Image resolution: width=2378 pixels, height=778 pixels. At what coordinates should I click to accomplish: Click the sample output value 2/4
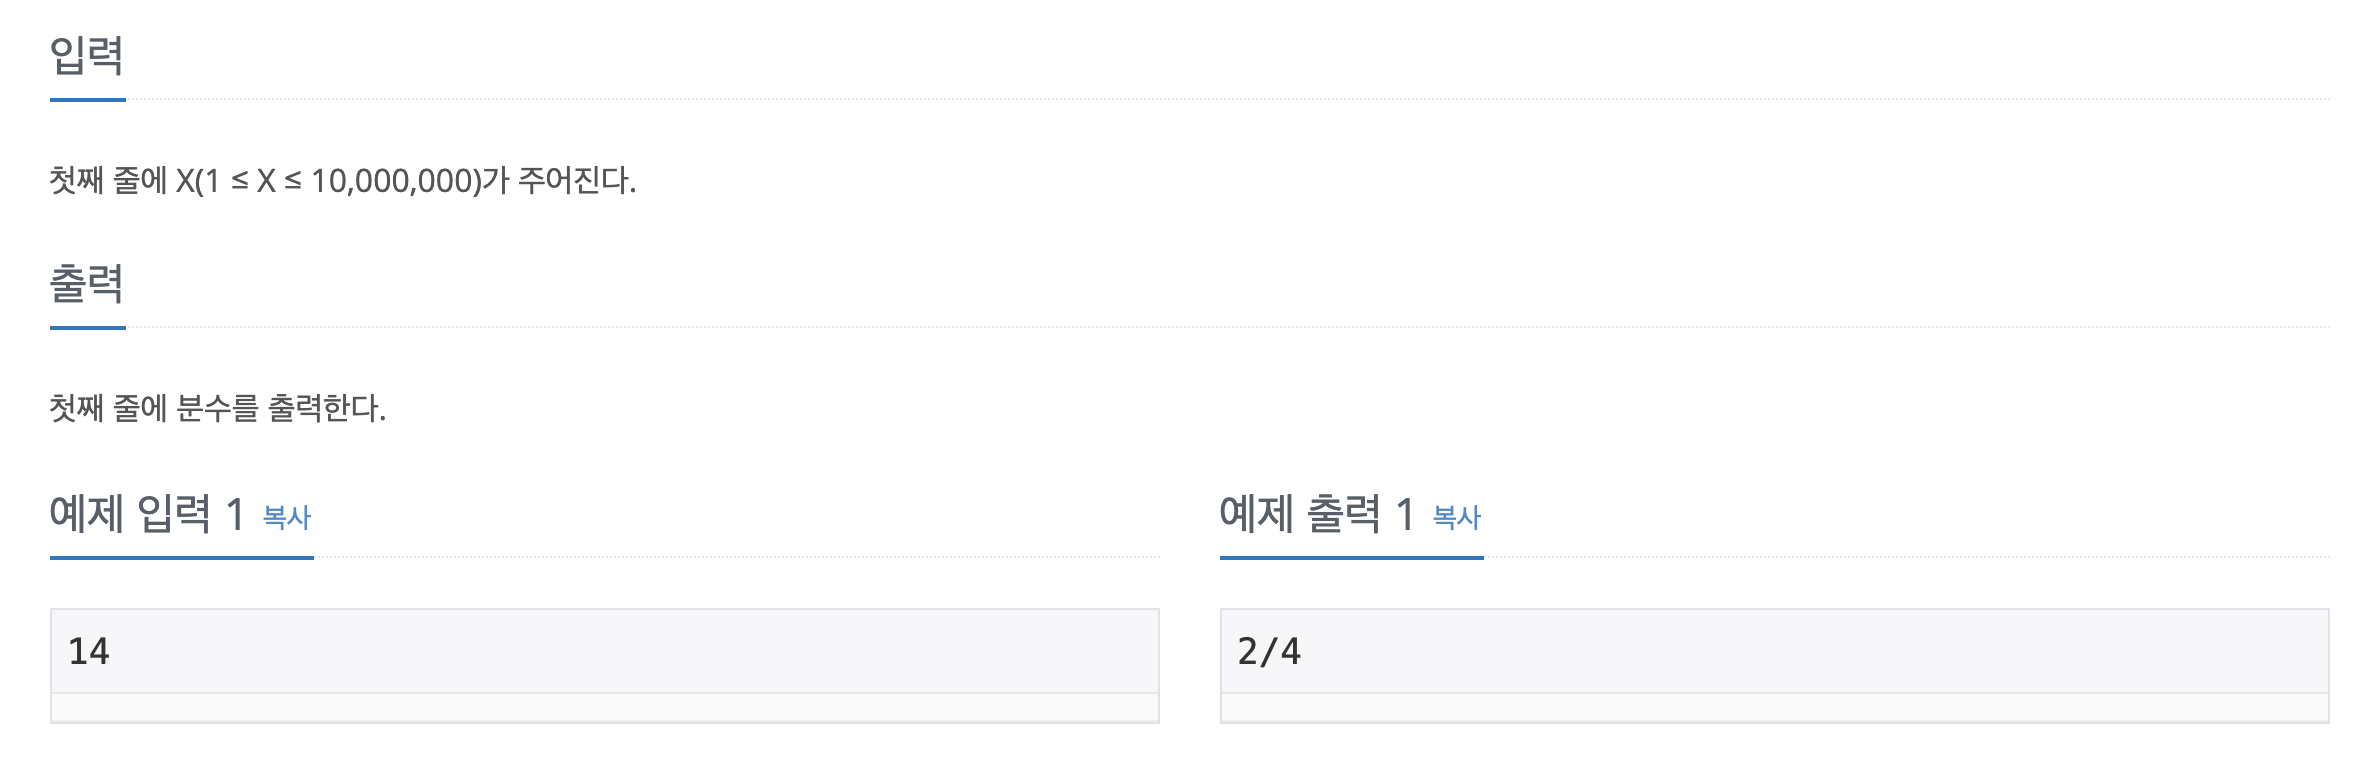(1269, 651)
